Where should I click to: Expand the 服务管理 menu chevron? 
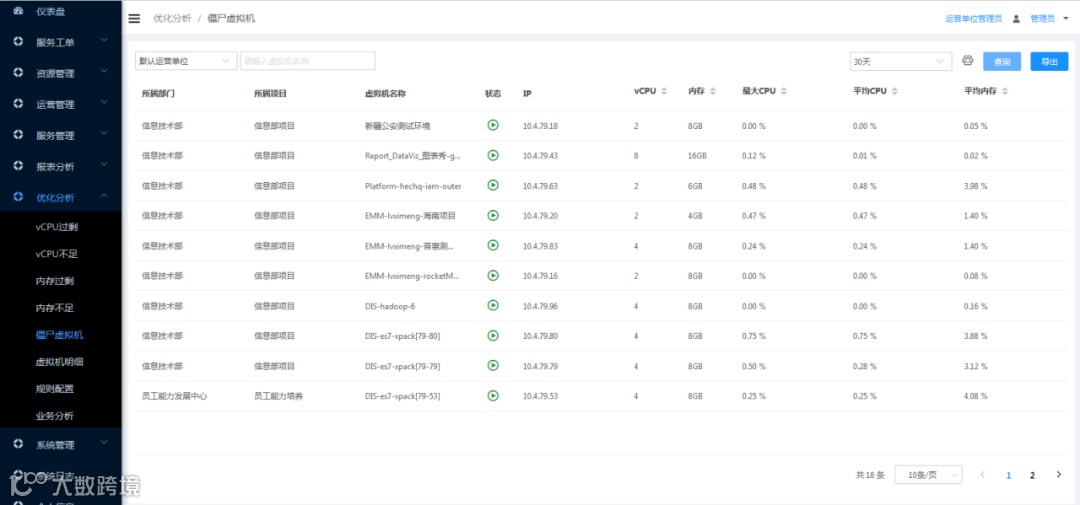click(x=104, y=134)
